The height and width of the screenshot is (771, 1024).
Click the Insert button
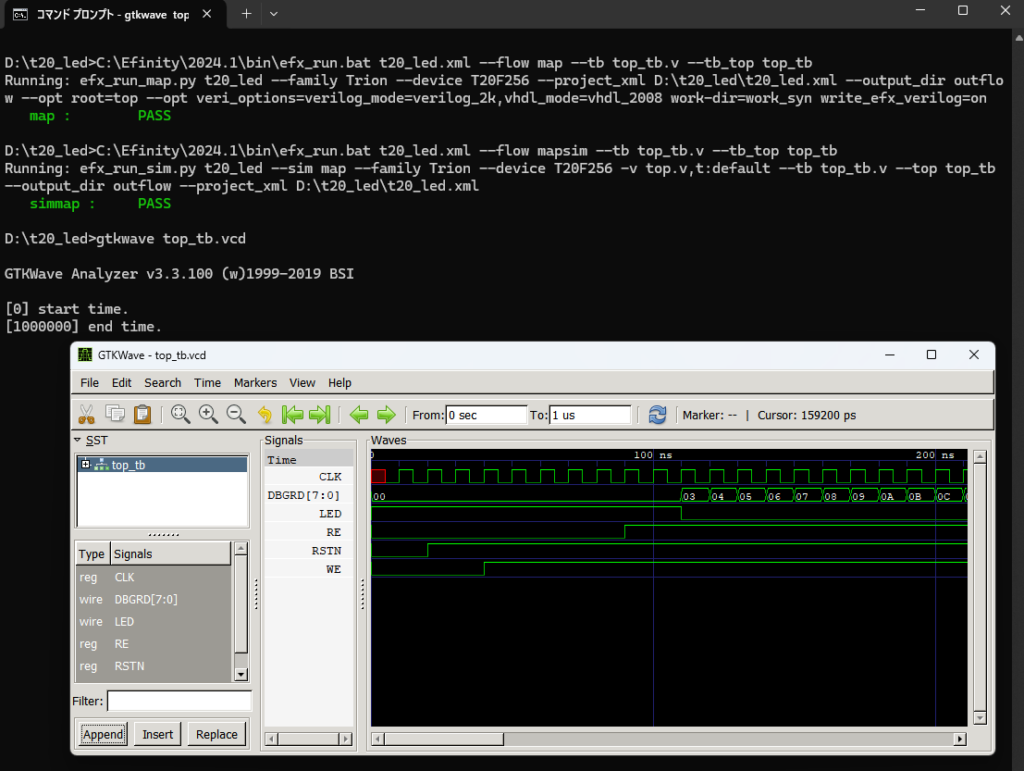(x=157, y=734)
